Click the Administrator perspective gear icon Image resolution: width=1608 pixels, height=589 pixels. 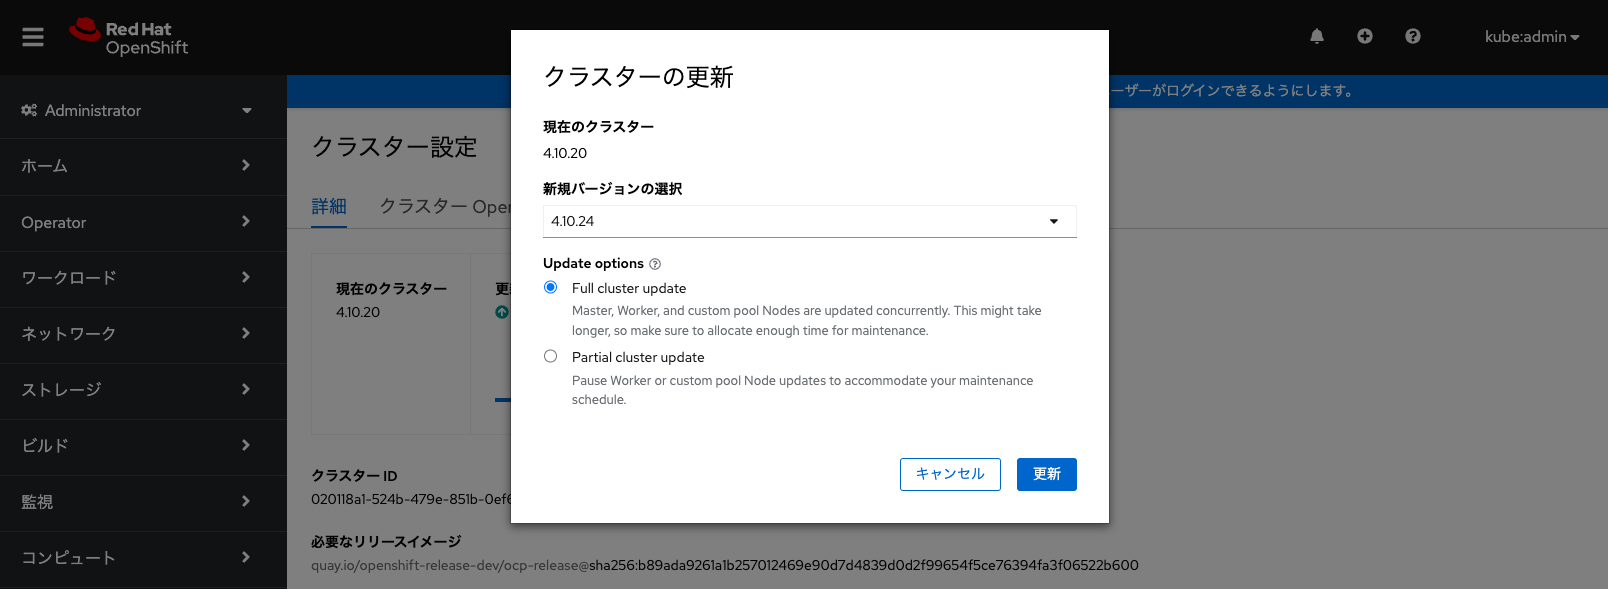pyautogui.click(x=29, y=110)
